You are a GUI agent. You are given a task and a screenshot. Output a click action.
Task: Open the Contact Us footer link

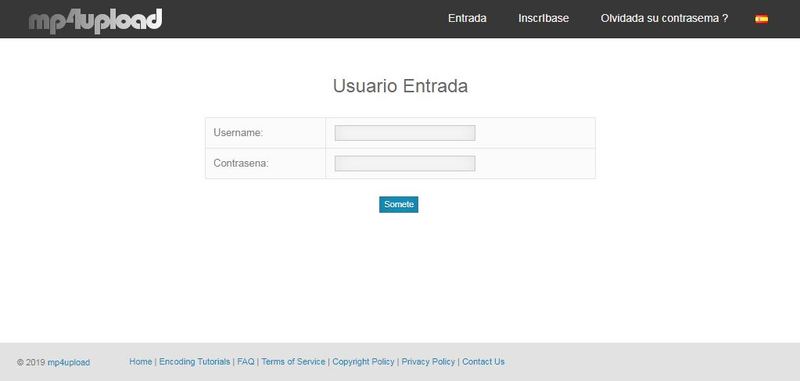click(x=483, y=362)
